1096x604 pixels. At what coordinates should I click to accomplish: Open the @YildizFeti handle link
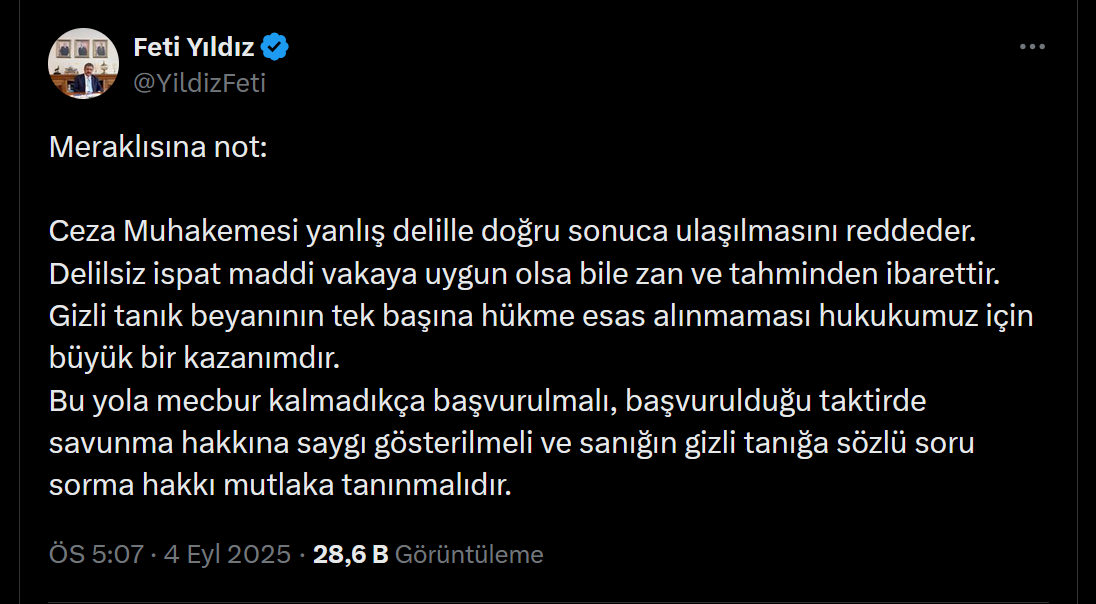[x=199, y=83]
